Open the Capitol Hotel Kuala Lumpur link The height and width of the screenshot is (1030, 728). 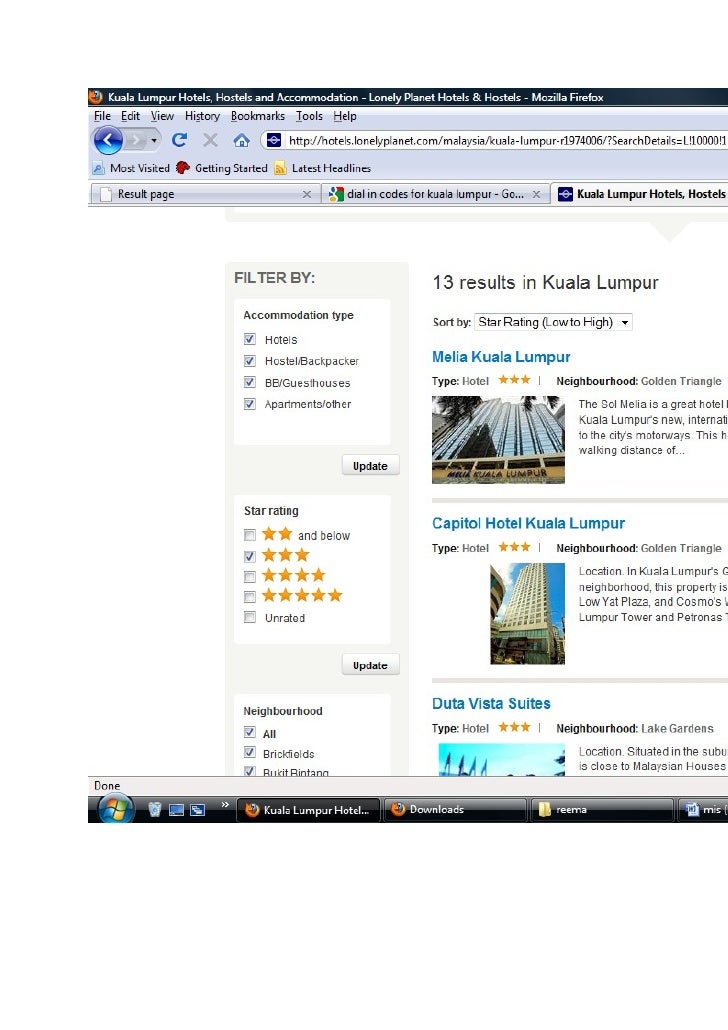coord(528,524)
